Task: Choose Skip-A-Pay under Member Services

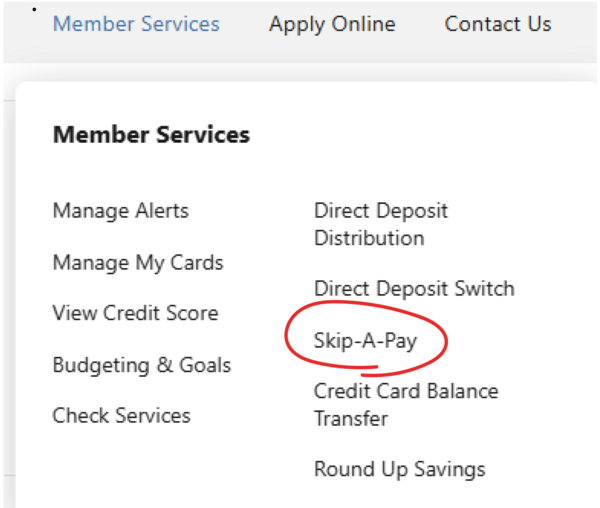Action: click(365, 341)
